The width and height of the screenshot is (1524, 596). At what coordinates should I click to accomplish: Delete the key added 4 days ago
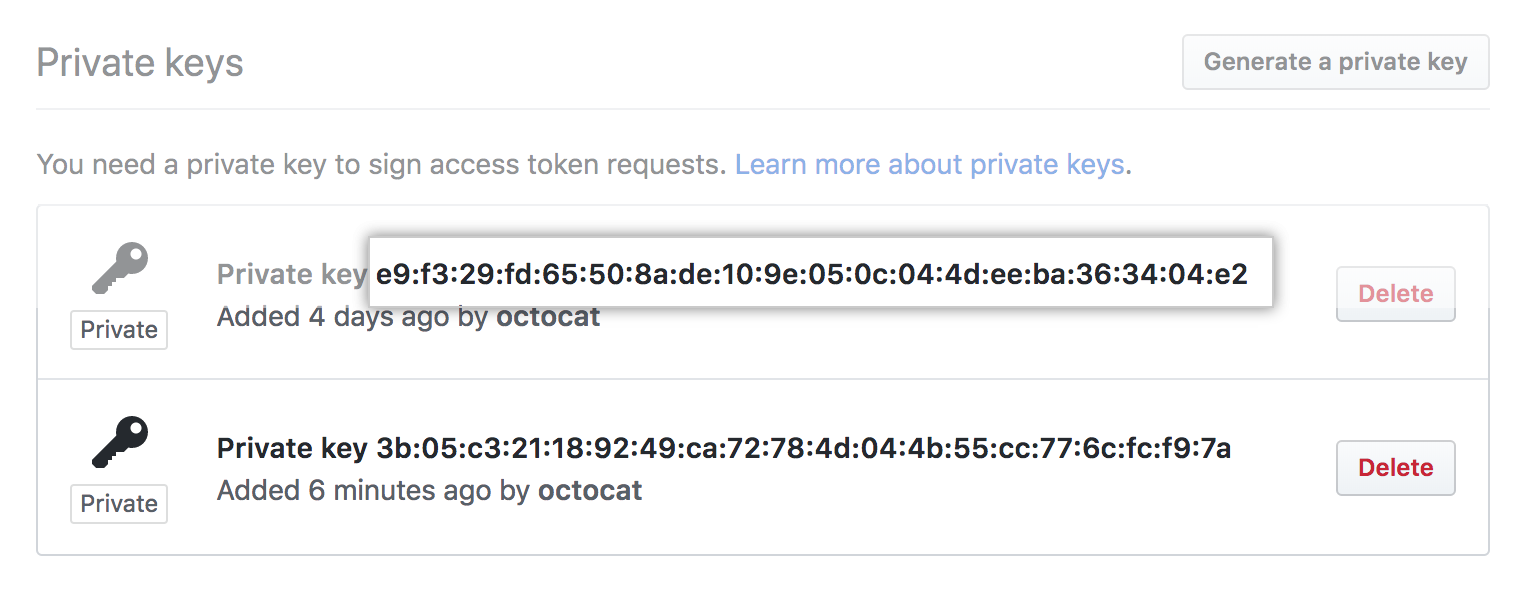(x=1395, y=293)
